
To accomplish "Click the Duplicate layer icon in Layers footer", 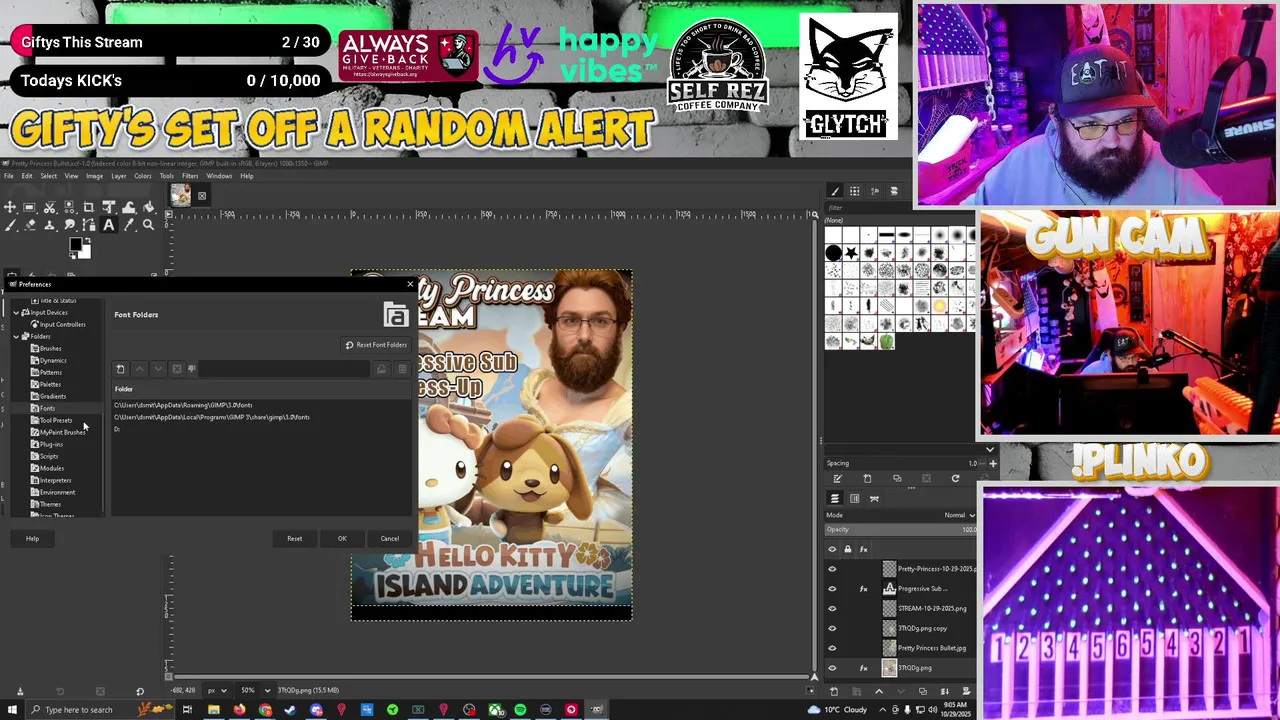I will [x=923, y=691].
